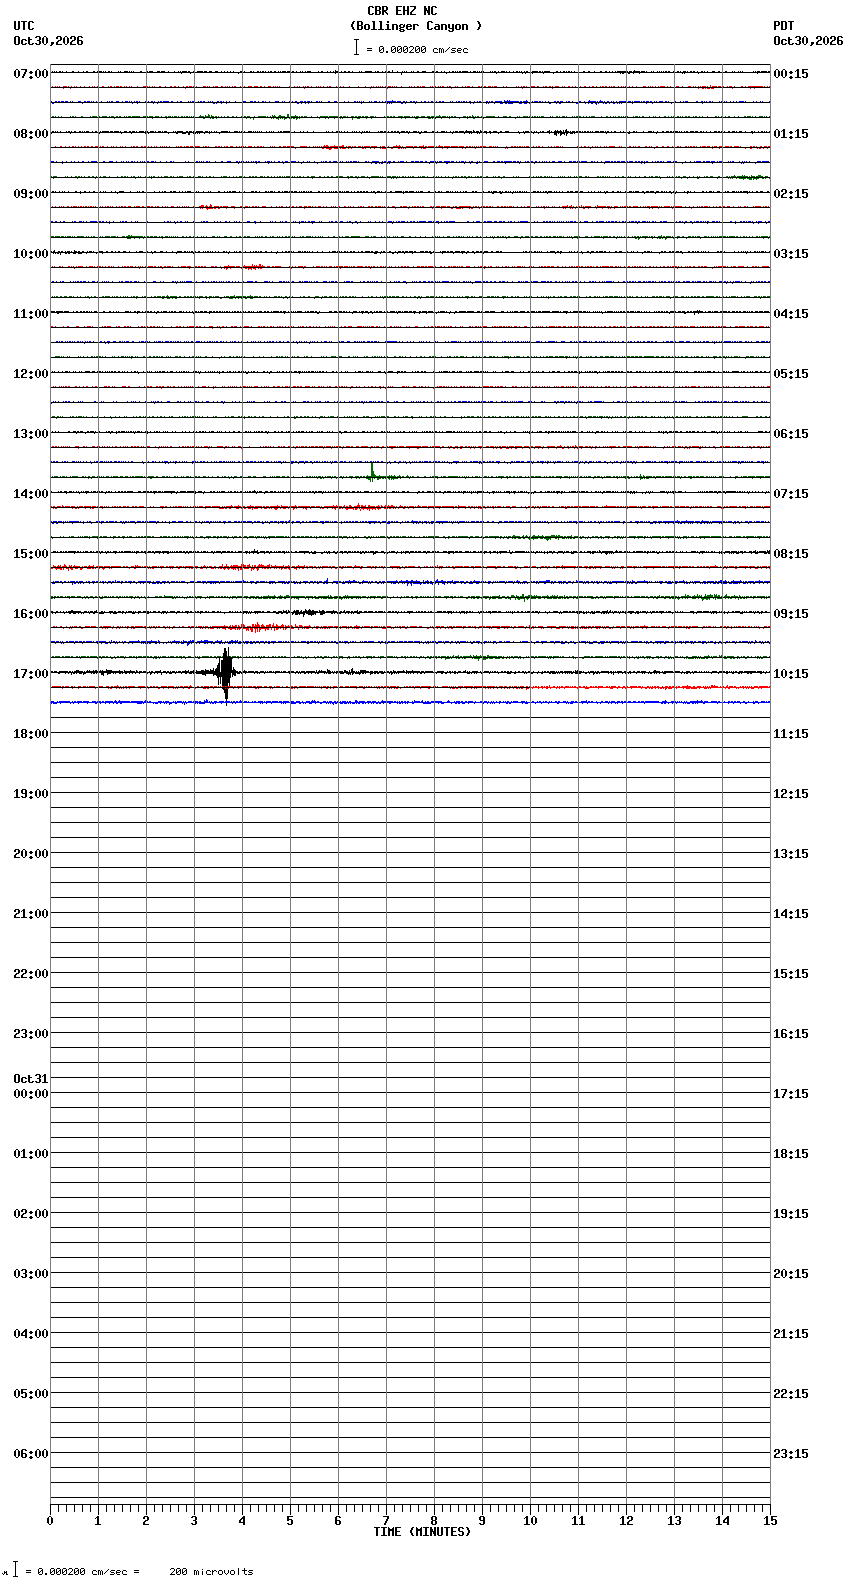Select the 16:00 UTC row label

[x=31, y=614]
